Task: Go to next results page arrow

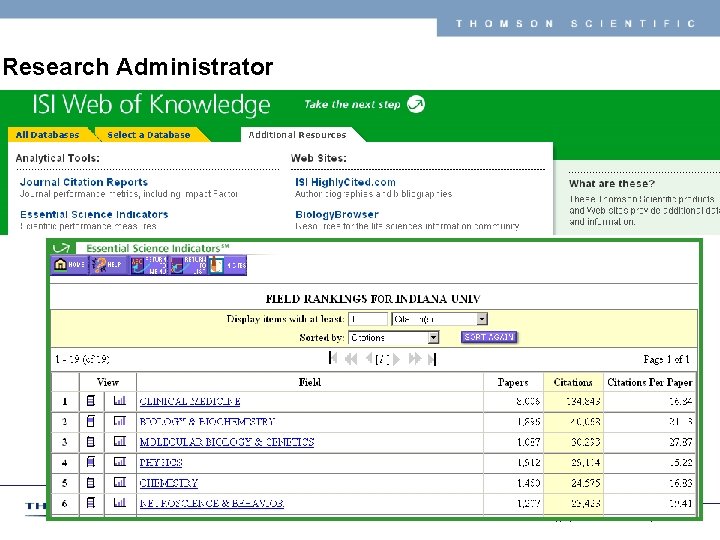Action: click(x=397, y=359)
